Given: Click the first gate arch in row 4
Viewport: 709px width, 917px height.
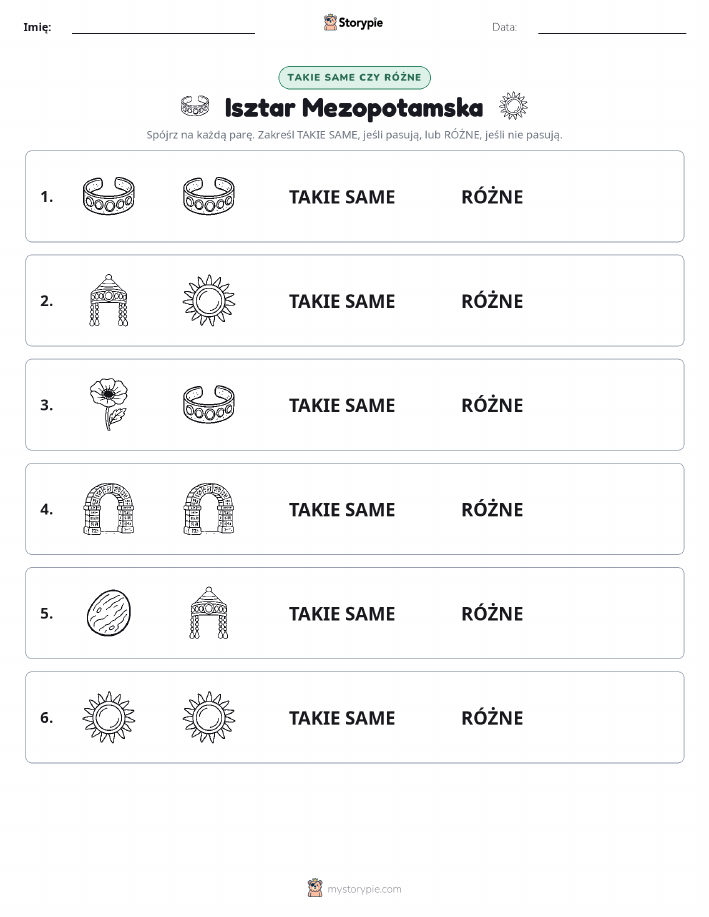Looking at the screenshot, I should tap(109, 509).
